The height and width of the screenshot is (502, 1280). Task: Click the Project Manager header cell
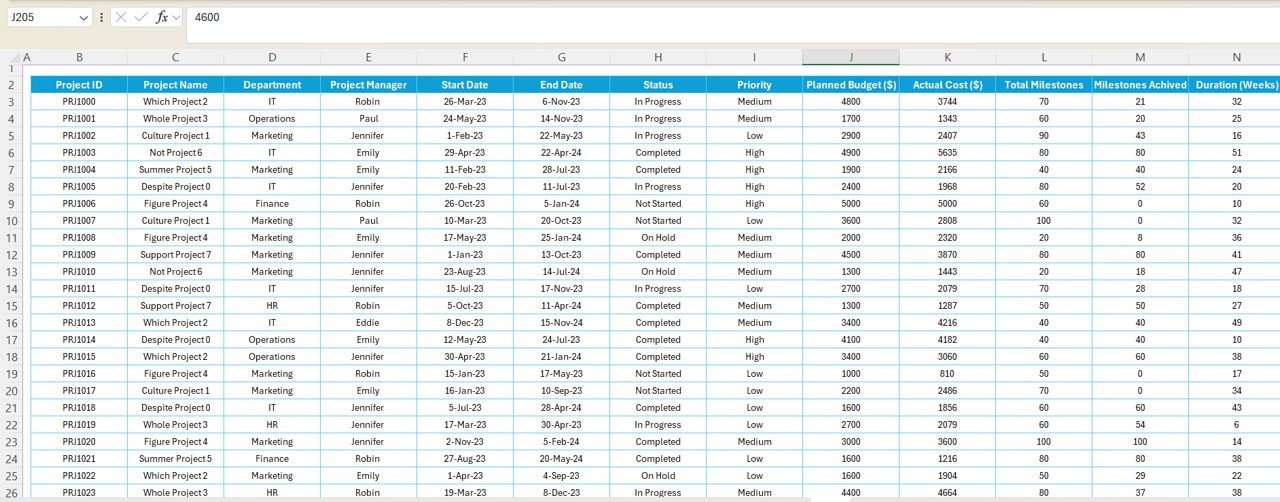click(x=368, y=85)
